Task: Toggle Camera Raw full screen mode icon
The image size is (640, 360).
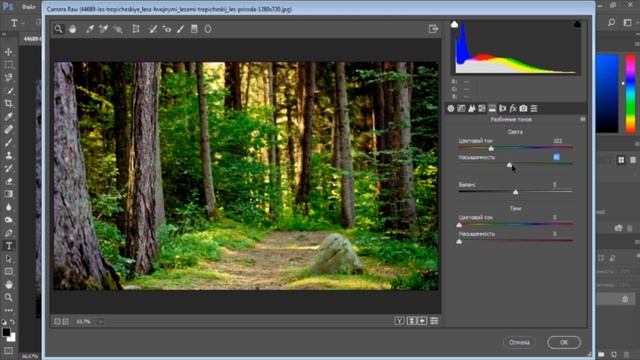Action: click(x=433, y=29)
